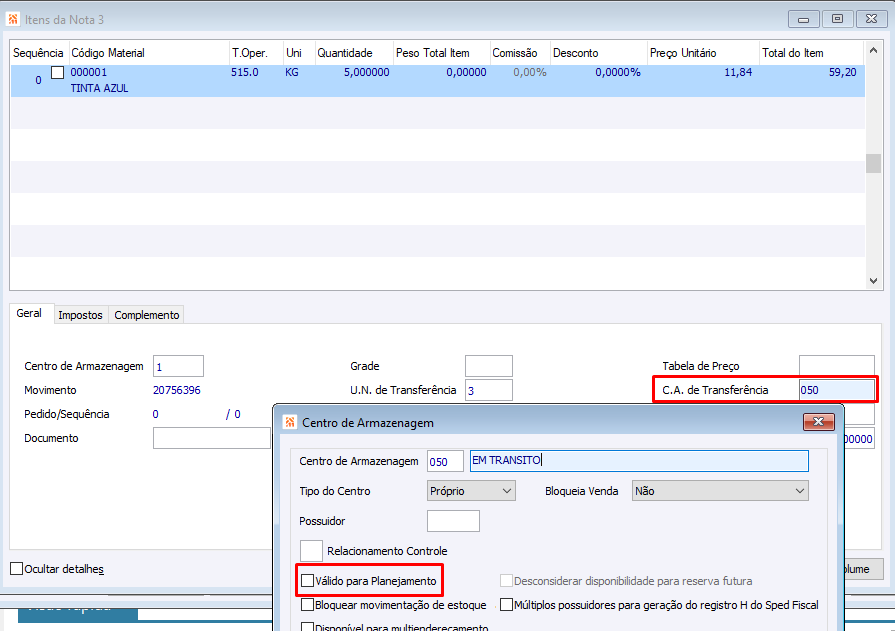Toggle Disponível para multiendereçamento checkbox
895x631 pixels.
click(x=308, y=627)
